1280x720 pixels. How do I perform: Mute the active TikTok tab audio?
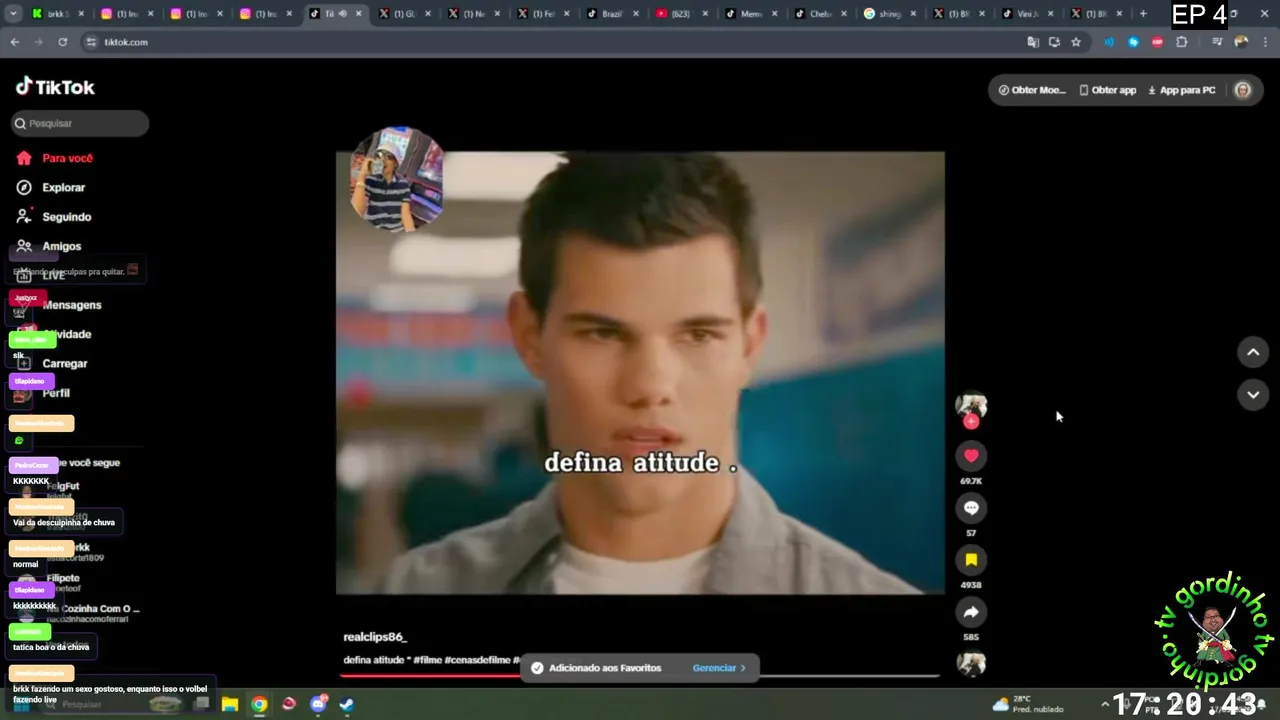coord(342,14)
